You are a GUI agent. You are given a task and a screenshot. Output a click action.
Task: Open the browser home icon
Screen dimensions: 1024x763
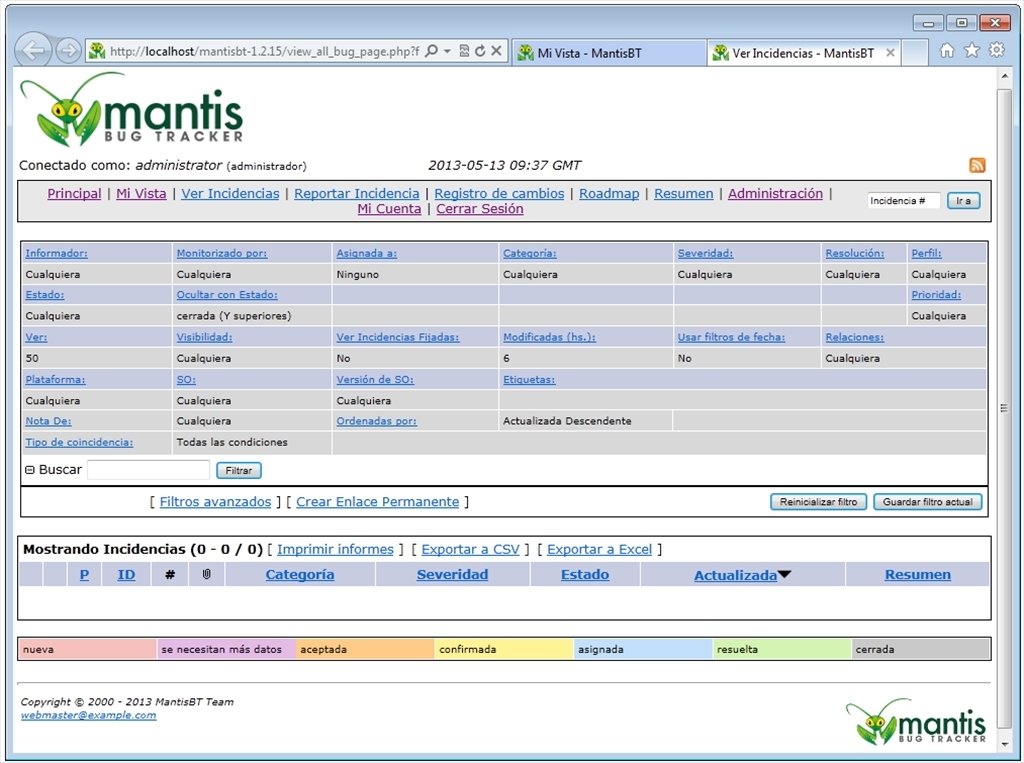click(x=946, y=50)
